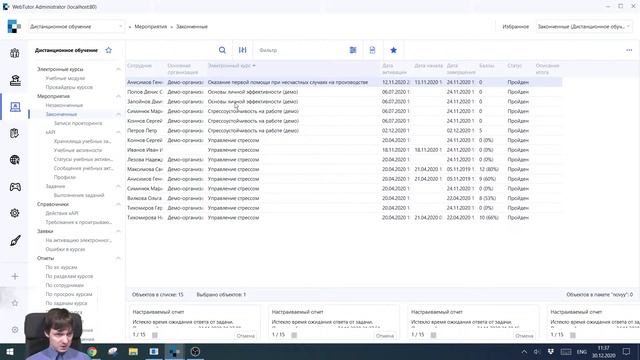This screenshot has width=640, height=360.
Task: Open the Windows notification center icon
Action: 626,351
